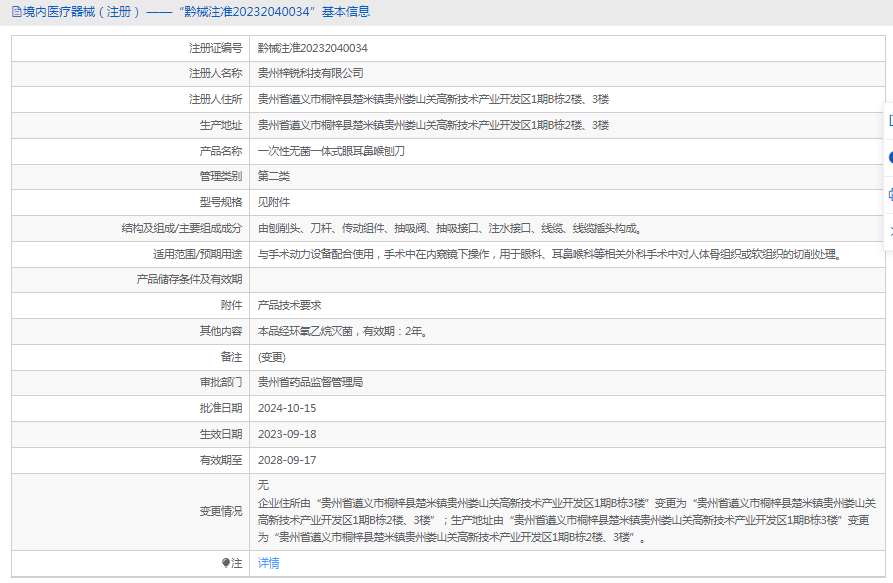
Task: Click the solid blue circle icon on right sidebar
Action: (889, 157)
